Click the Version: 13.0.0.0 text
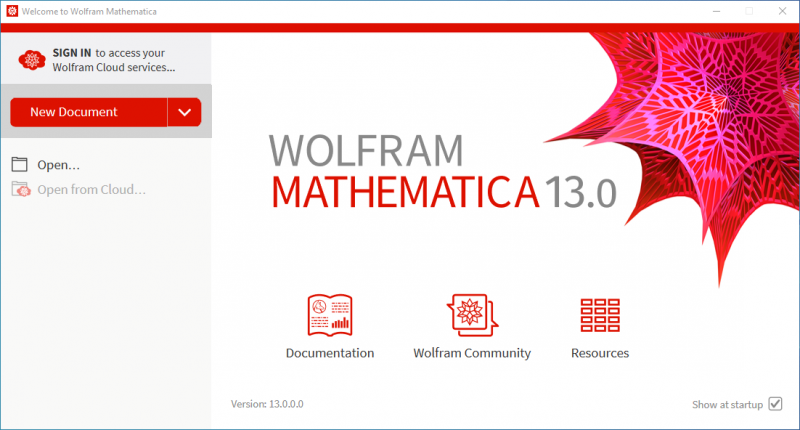The image size is (800, 430). click(267, 404)
